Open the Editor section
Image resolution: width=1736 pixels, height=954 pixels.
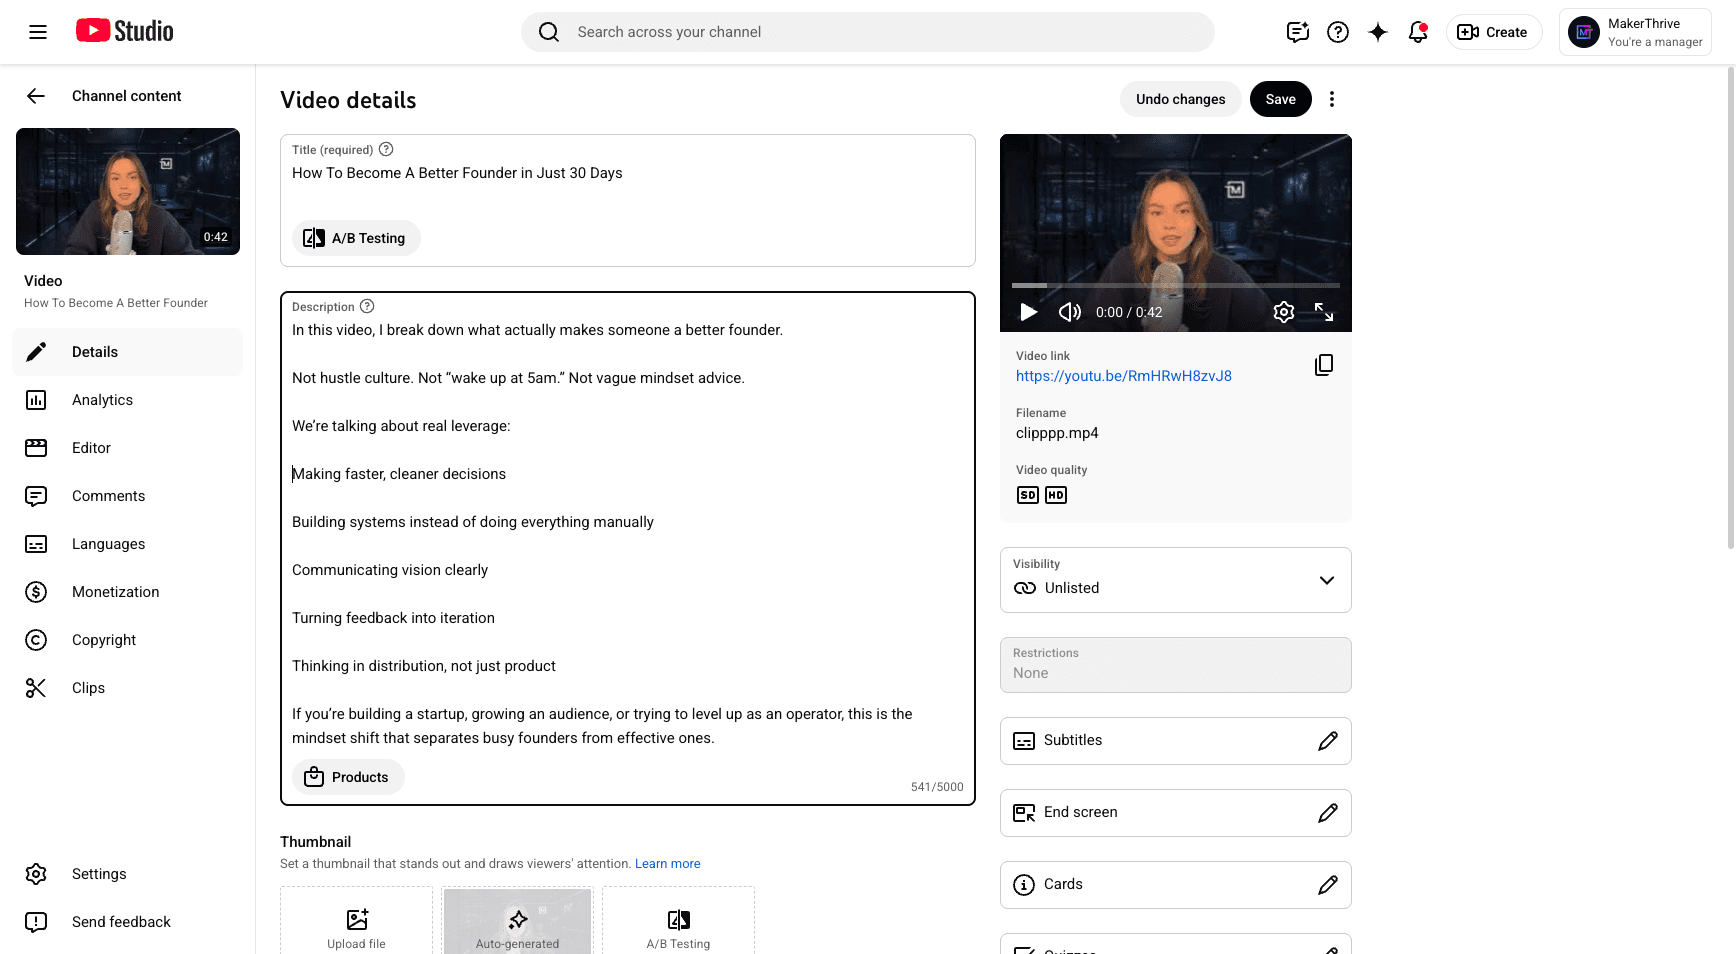pos(128,448)
